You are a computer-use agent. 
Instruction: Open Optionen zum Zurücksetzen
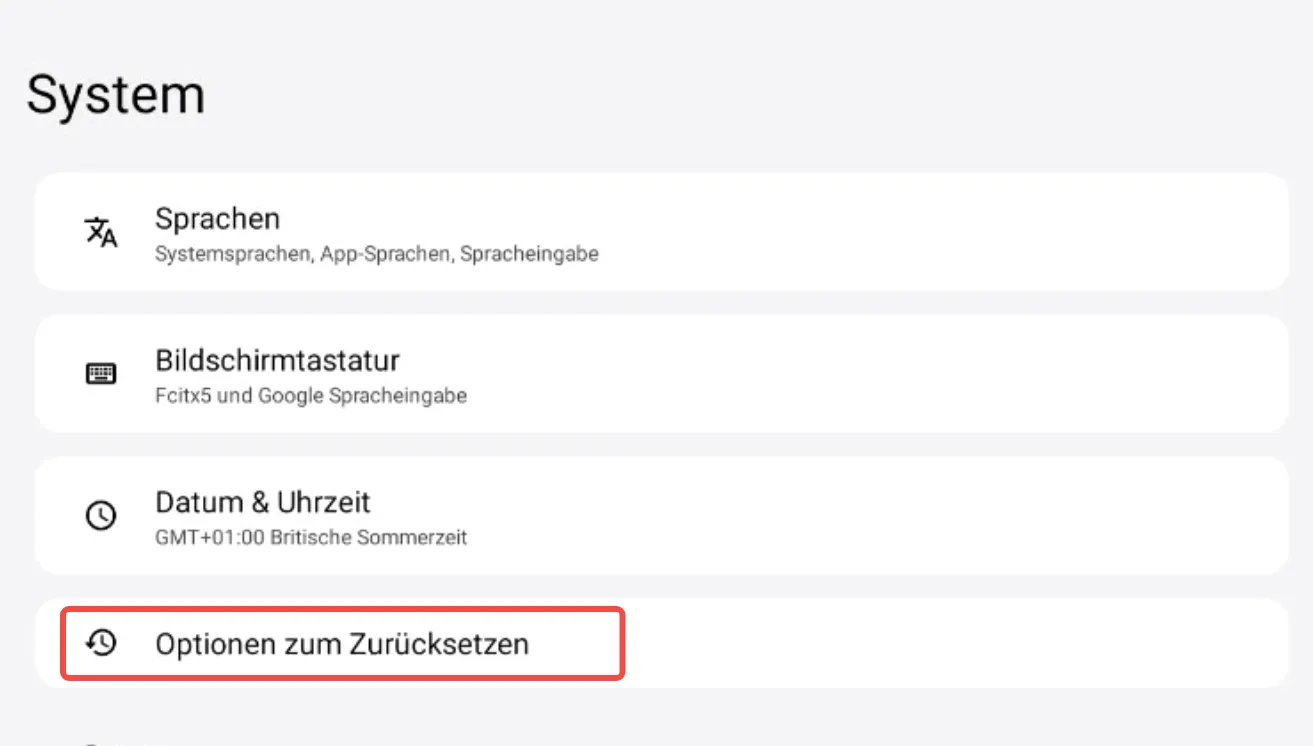tap(341, 644)
